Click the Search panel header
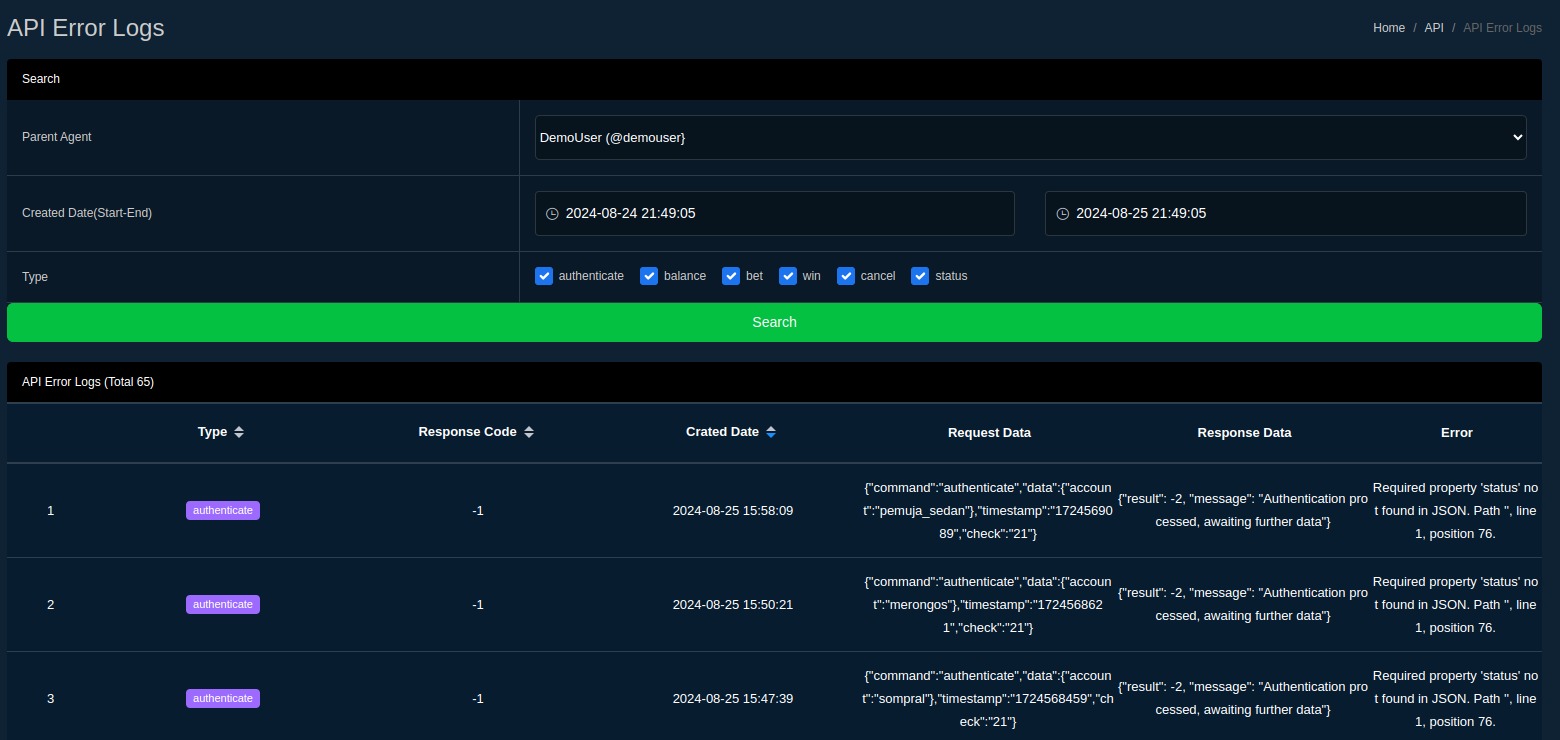This screenshot has height=740, width=1560. tap(774, 79)
